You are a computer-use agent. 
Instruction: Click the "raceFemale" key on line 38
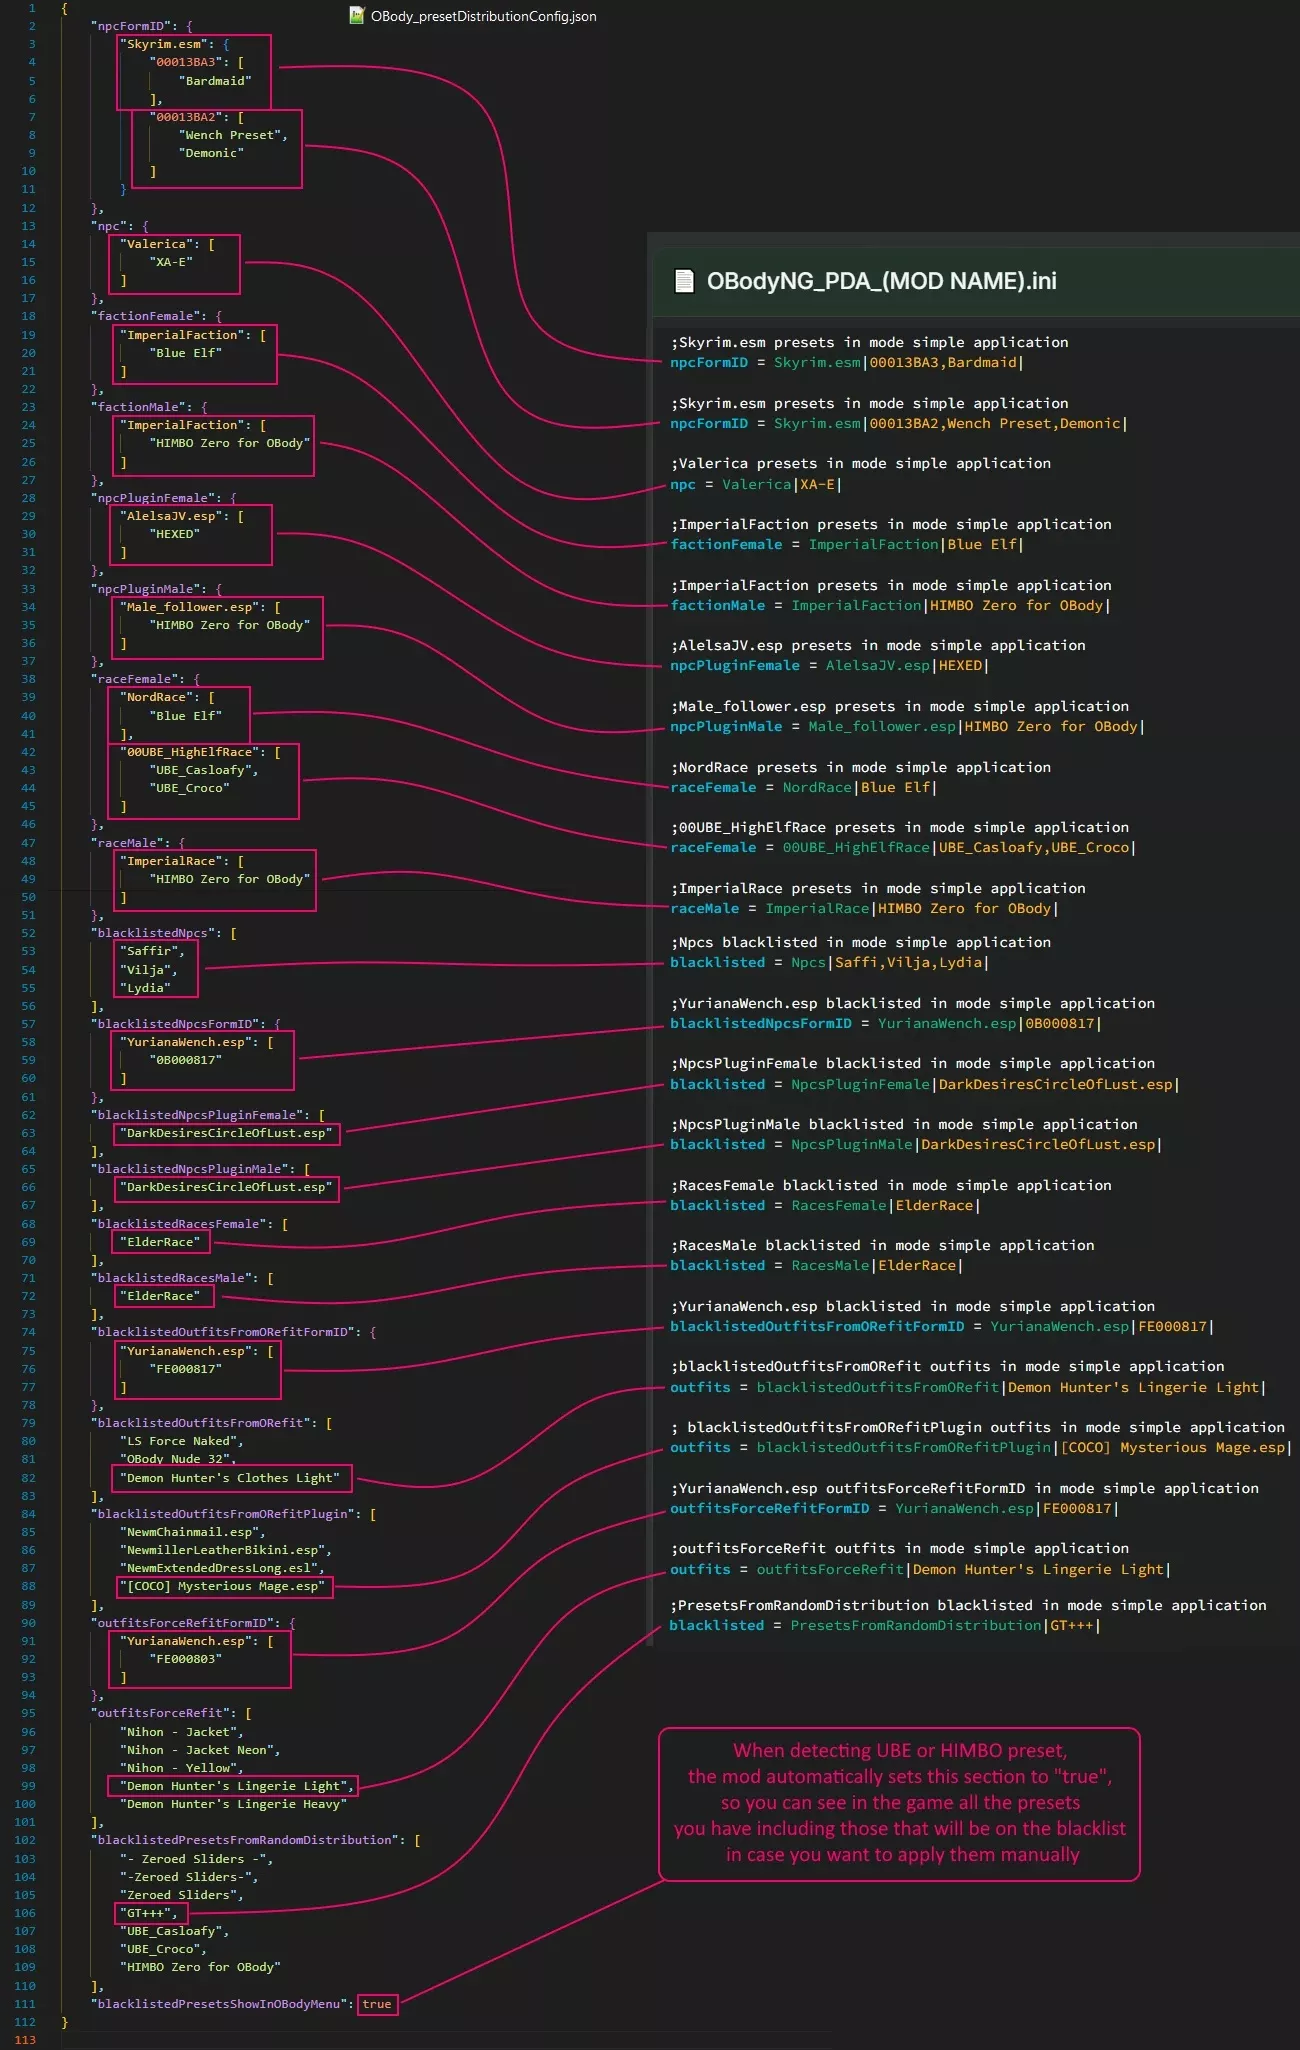tap(135, 679)
